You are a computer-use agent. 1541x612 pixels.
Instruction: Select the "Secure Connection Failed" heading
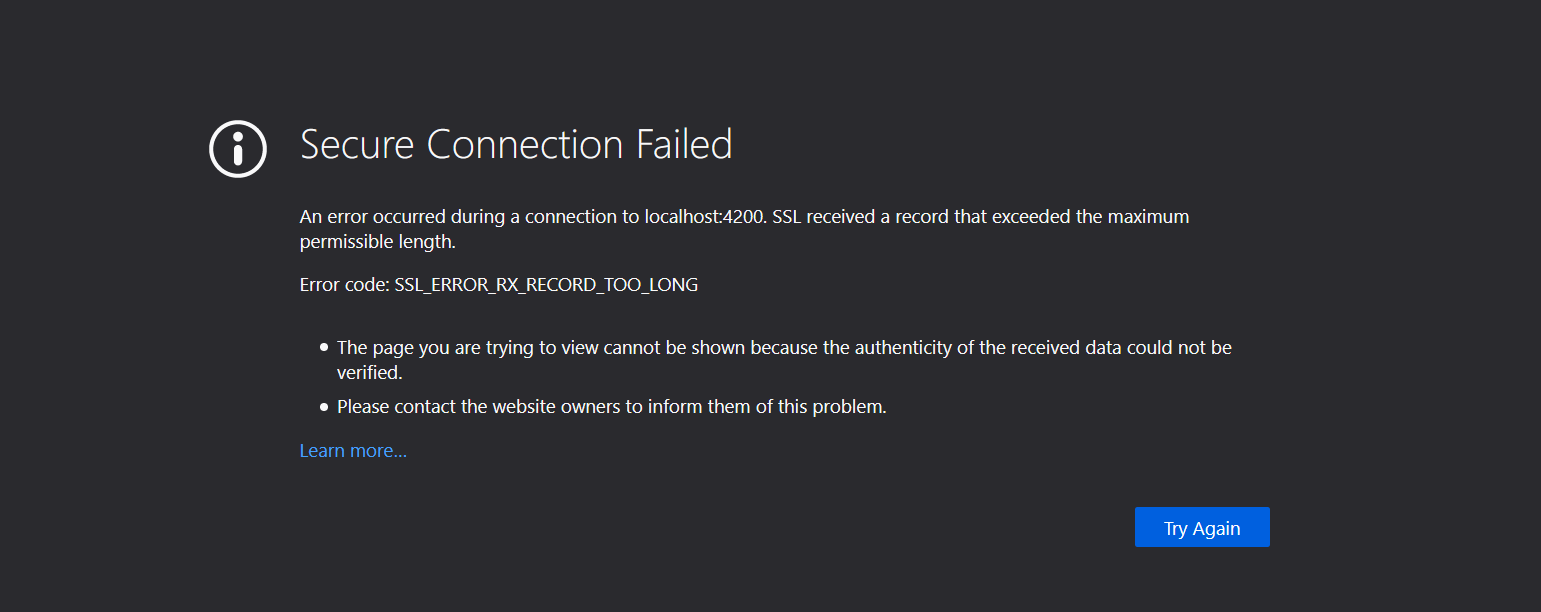coord(516,144)
